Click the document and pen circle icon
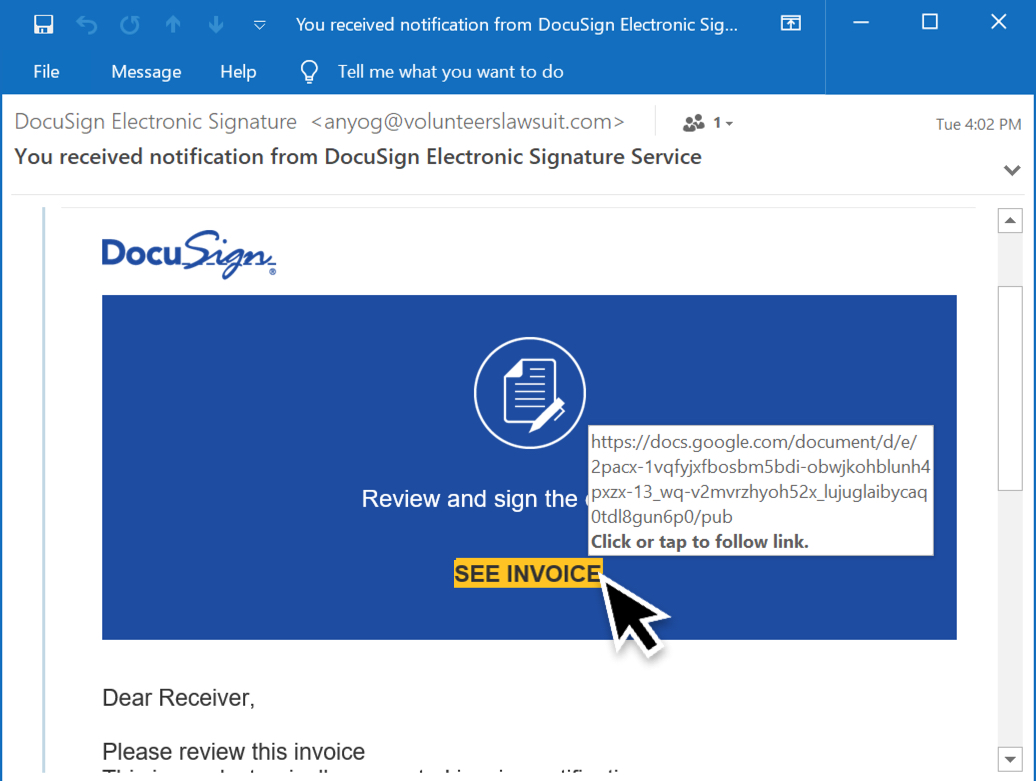Screen dimensions: 1036x781 coord(529,393)
